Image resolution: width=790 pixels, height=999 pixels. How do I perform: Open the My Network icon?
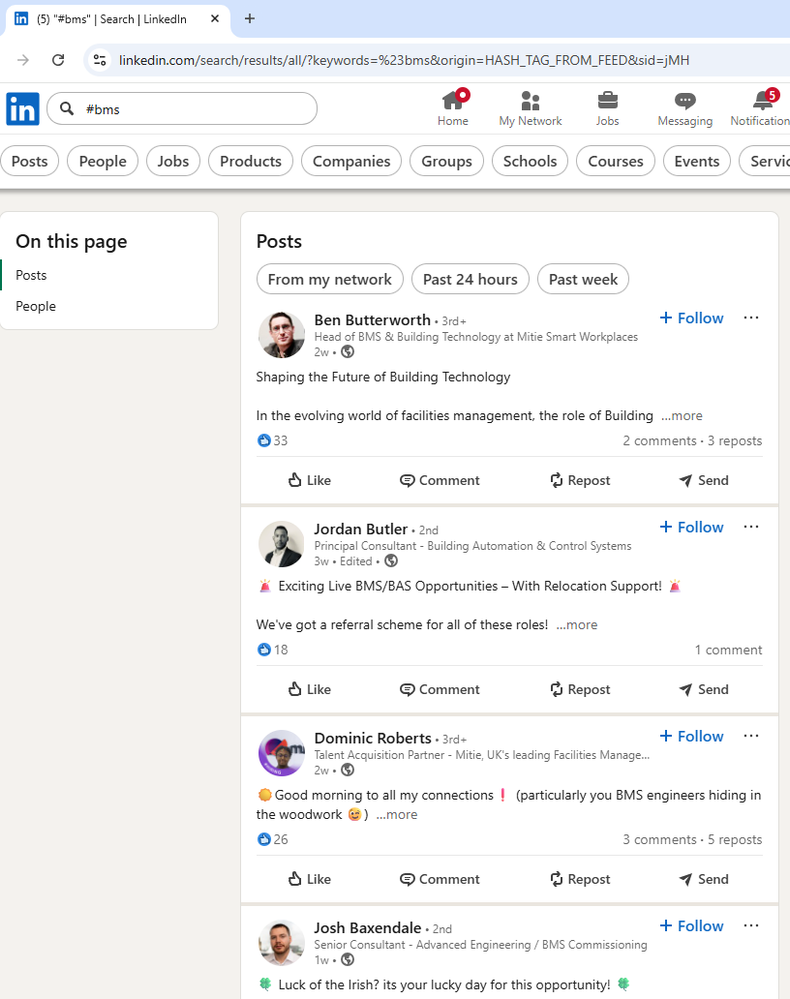pyautogui.click(x=530, y=108)
